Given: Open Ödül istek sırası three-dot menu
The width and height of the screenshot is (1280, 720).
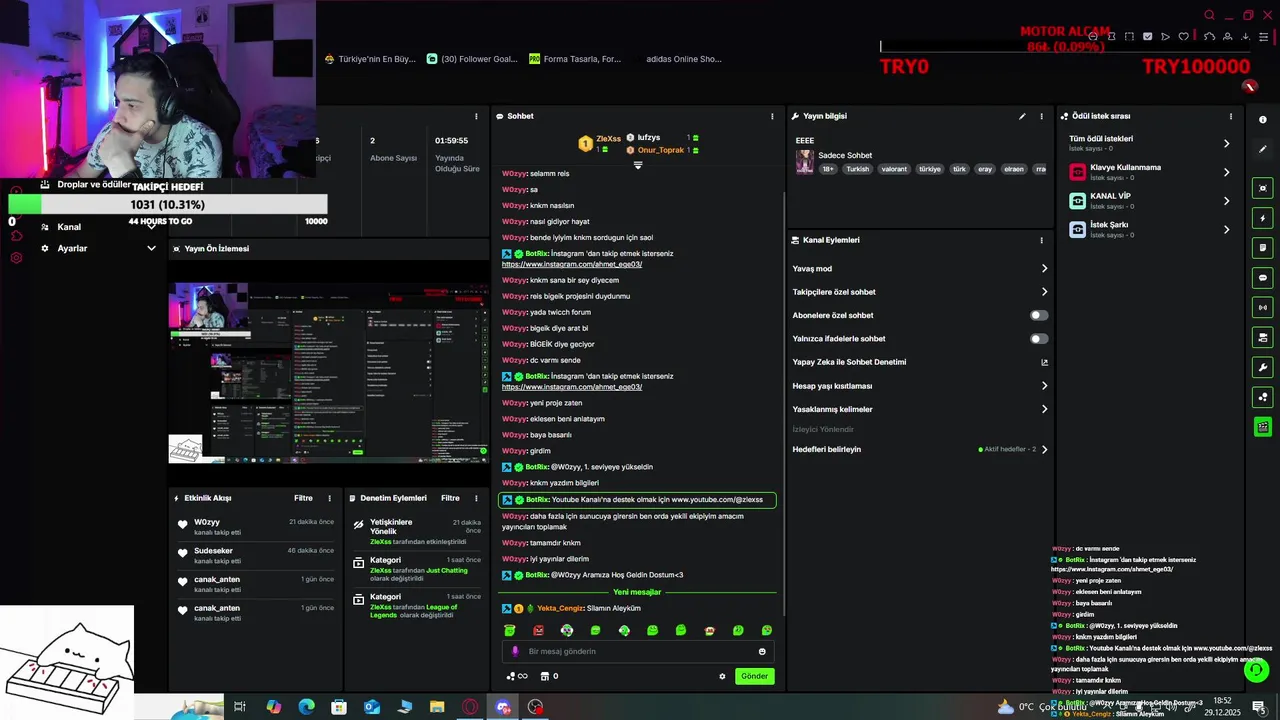Looking at the screenshot, I should click(x=1231, y=116).
